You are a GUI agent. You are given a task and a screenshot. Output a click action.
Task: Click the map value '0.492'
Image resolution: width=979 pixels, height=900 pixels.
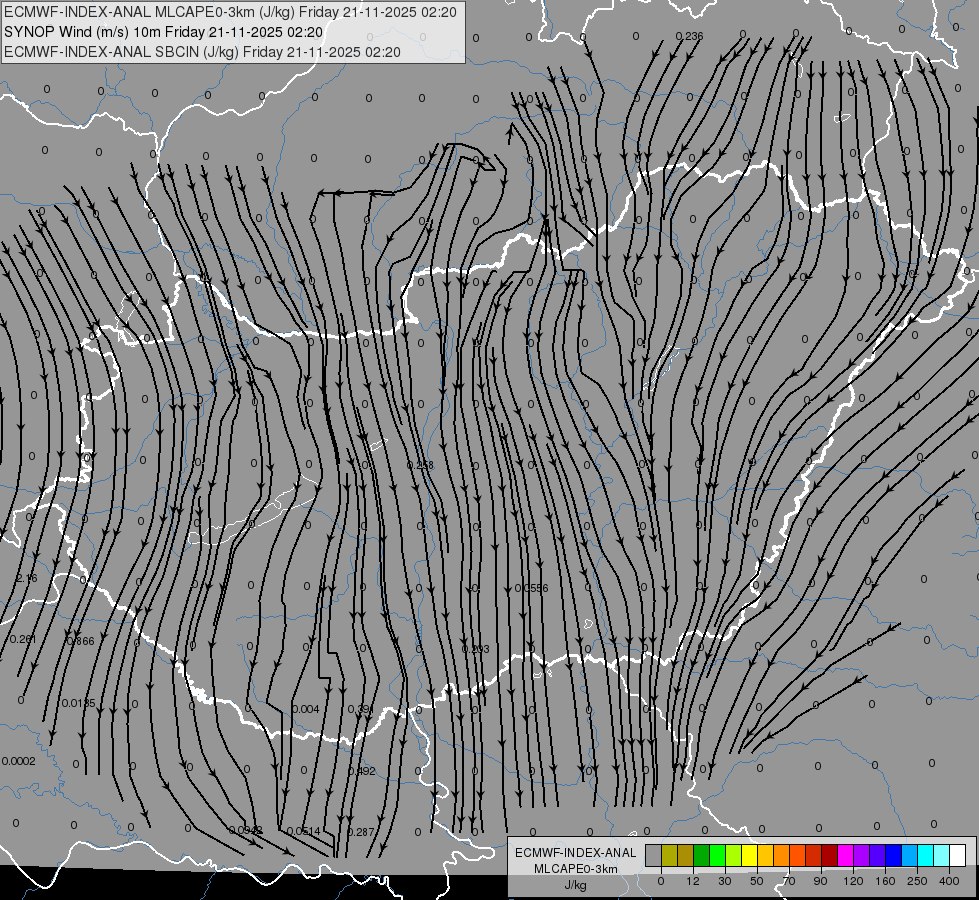(362, 771)
